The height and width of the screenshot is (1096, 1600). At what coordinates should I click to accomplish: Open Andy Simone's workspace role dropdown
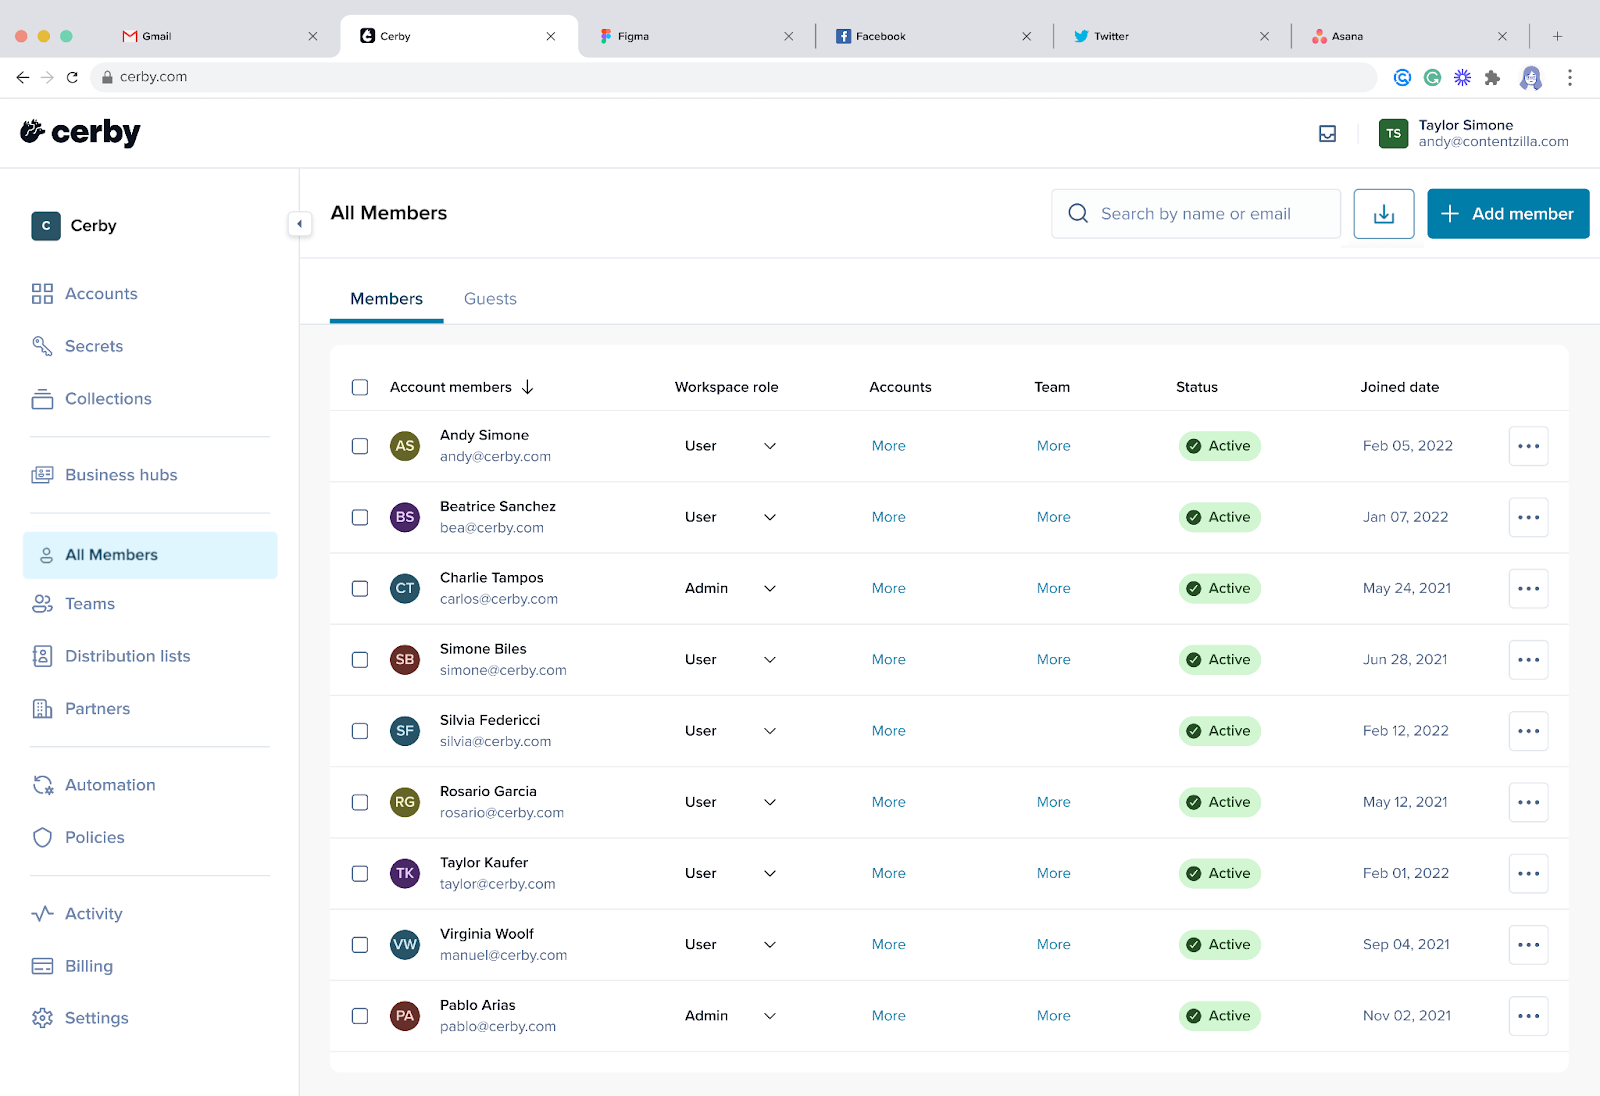730,446
